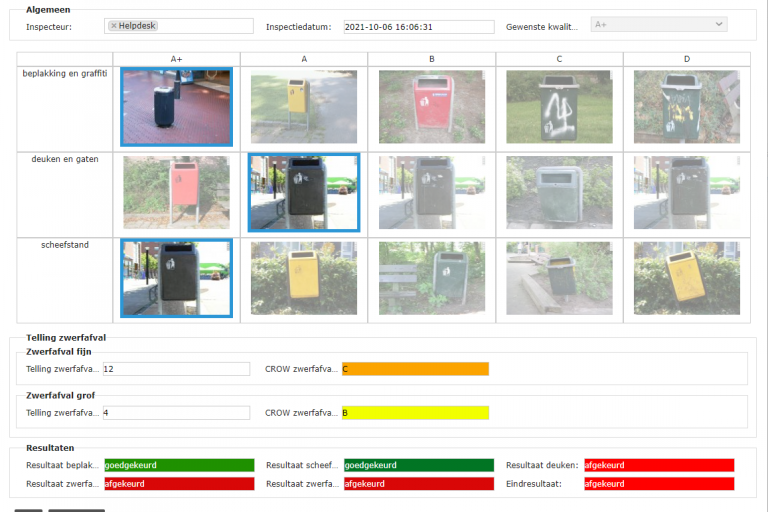The image size is (768, 512).
Task: Select A image for beplakking en graffiti
Action: point(304,107)
